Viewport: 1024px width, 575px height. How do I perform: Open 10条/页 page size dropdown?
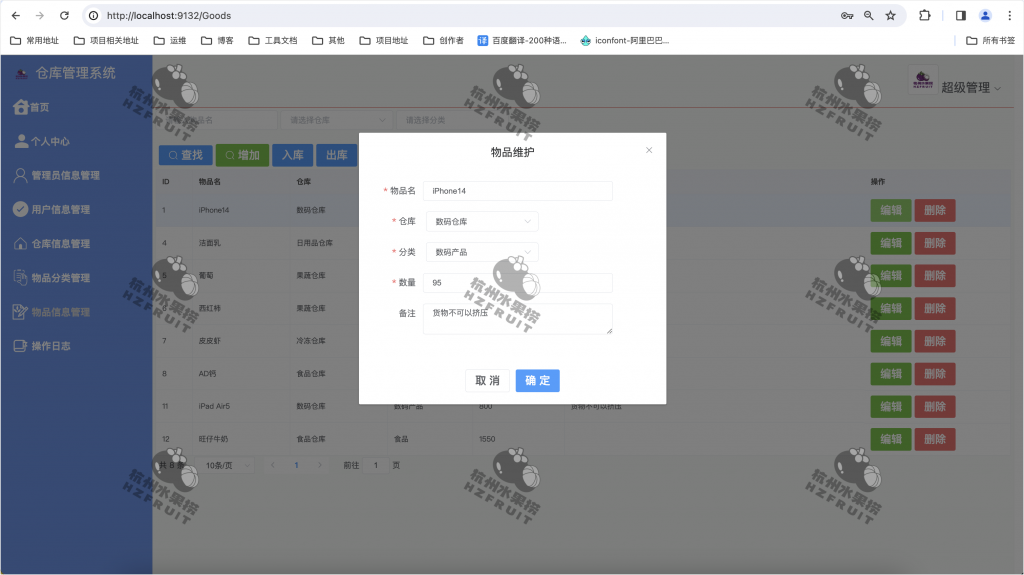[226, 465]
